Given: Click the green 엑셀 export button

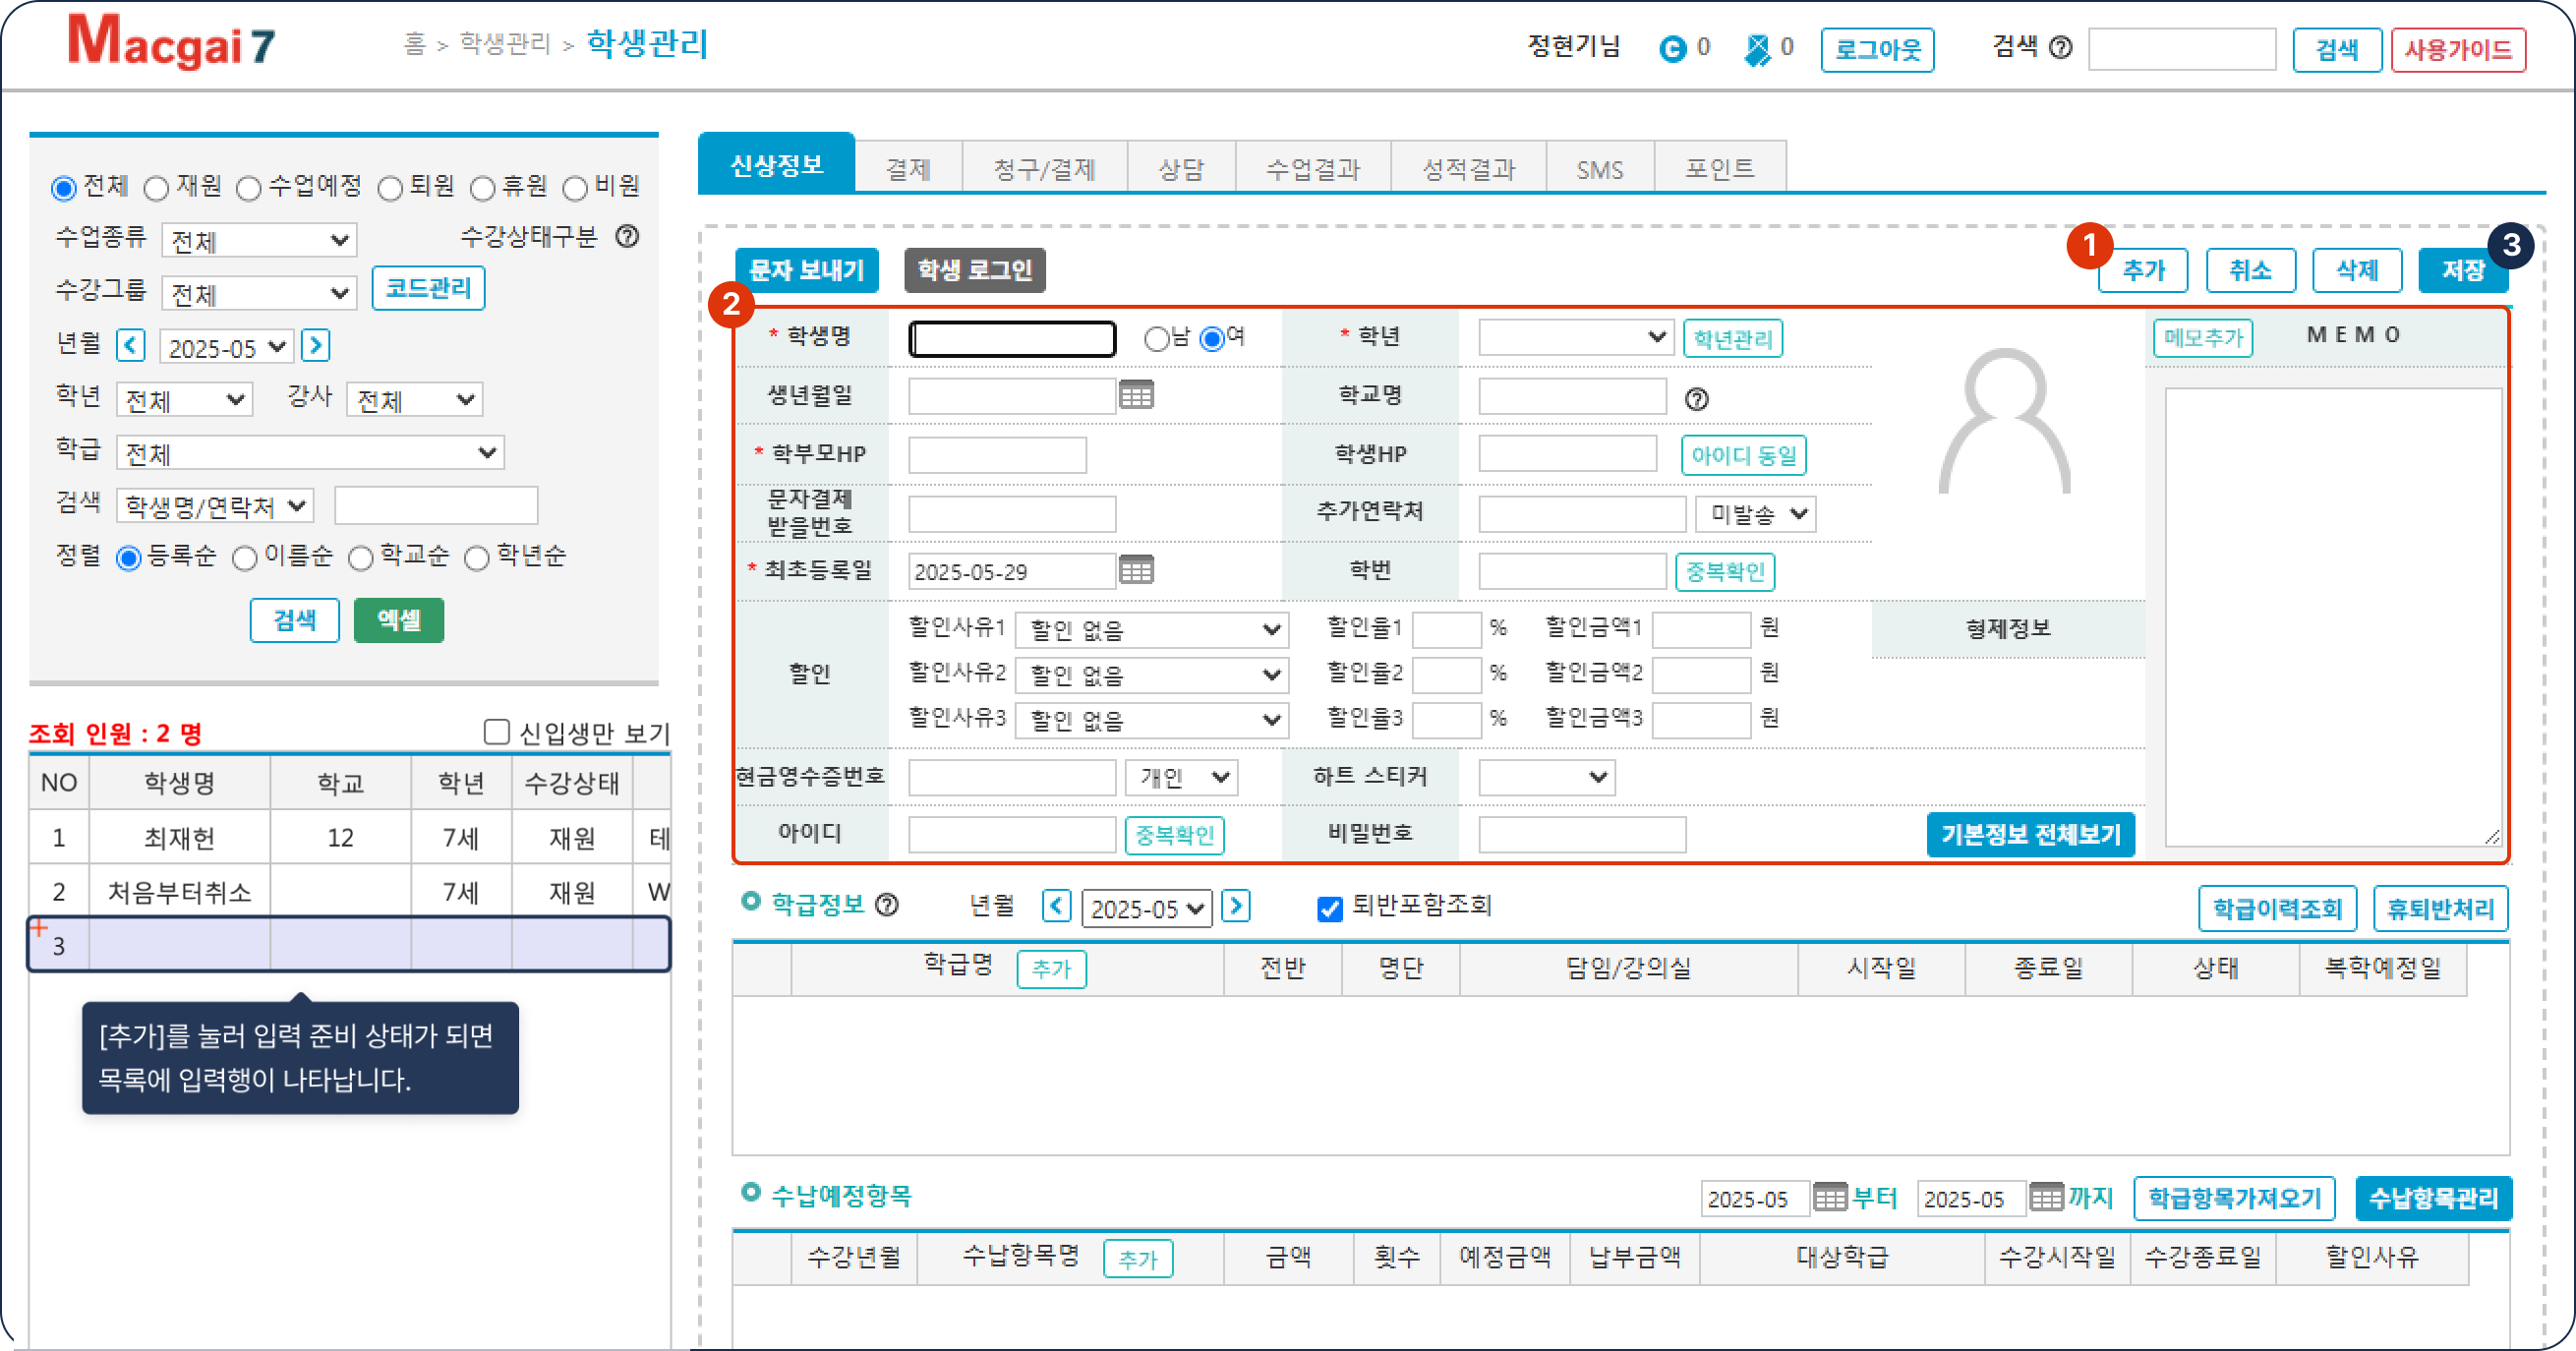Looking at the screenshot, I should (398, 620).
